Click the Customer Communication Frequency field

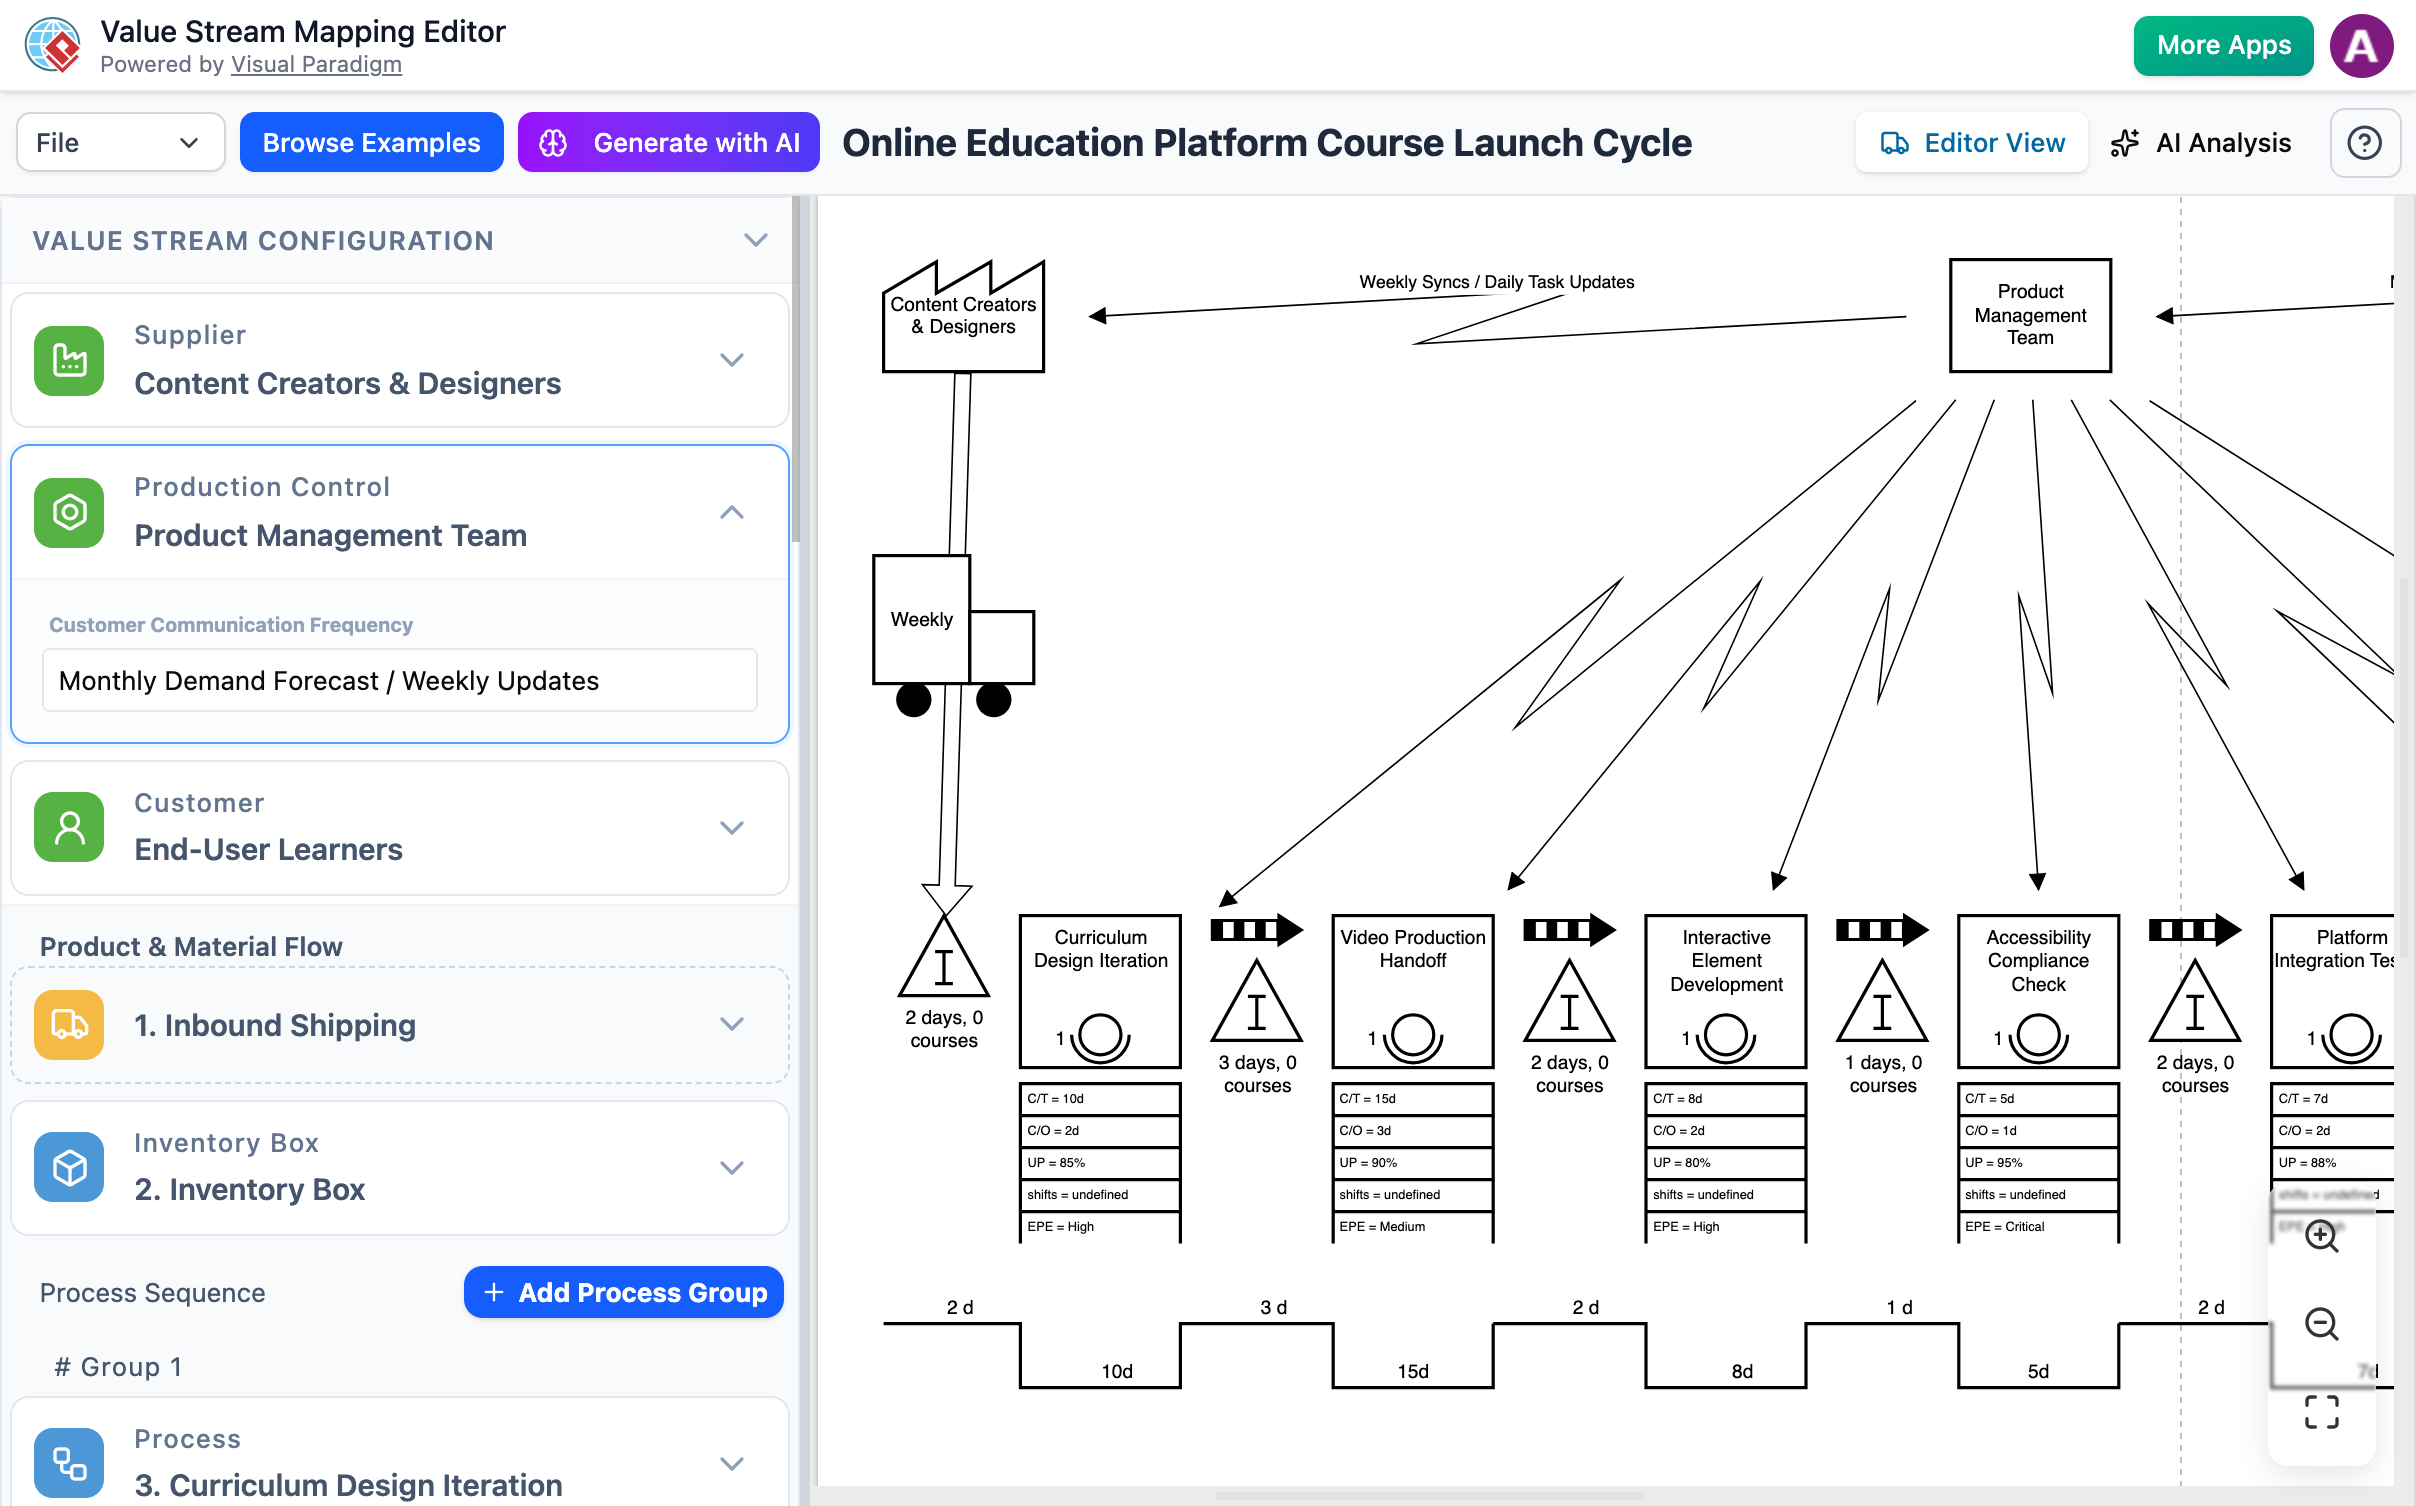click(x=399, y=680)
